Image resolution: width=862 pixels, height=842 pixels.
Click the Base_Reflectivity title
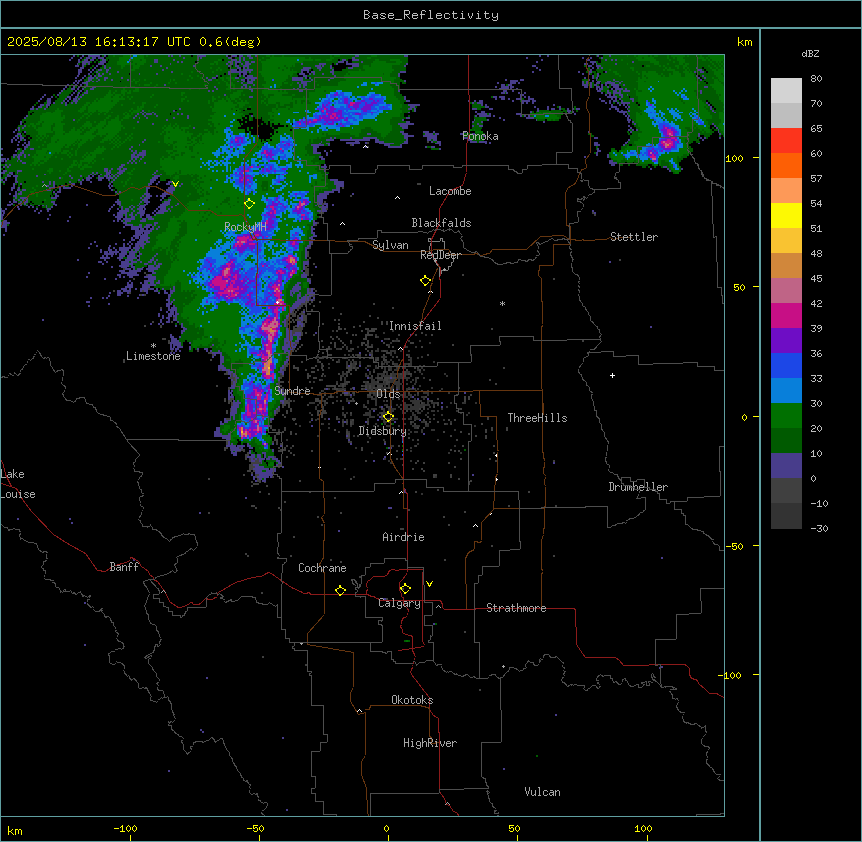coord(431,15)
